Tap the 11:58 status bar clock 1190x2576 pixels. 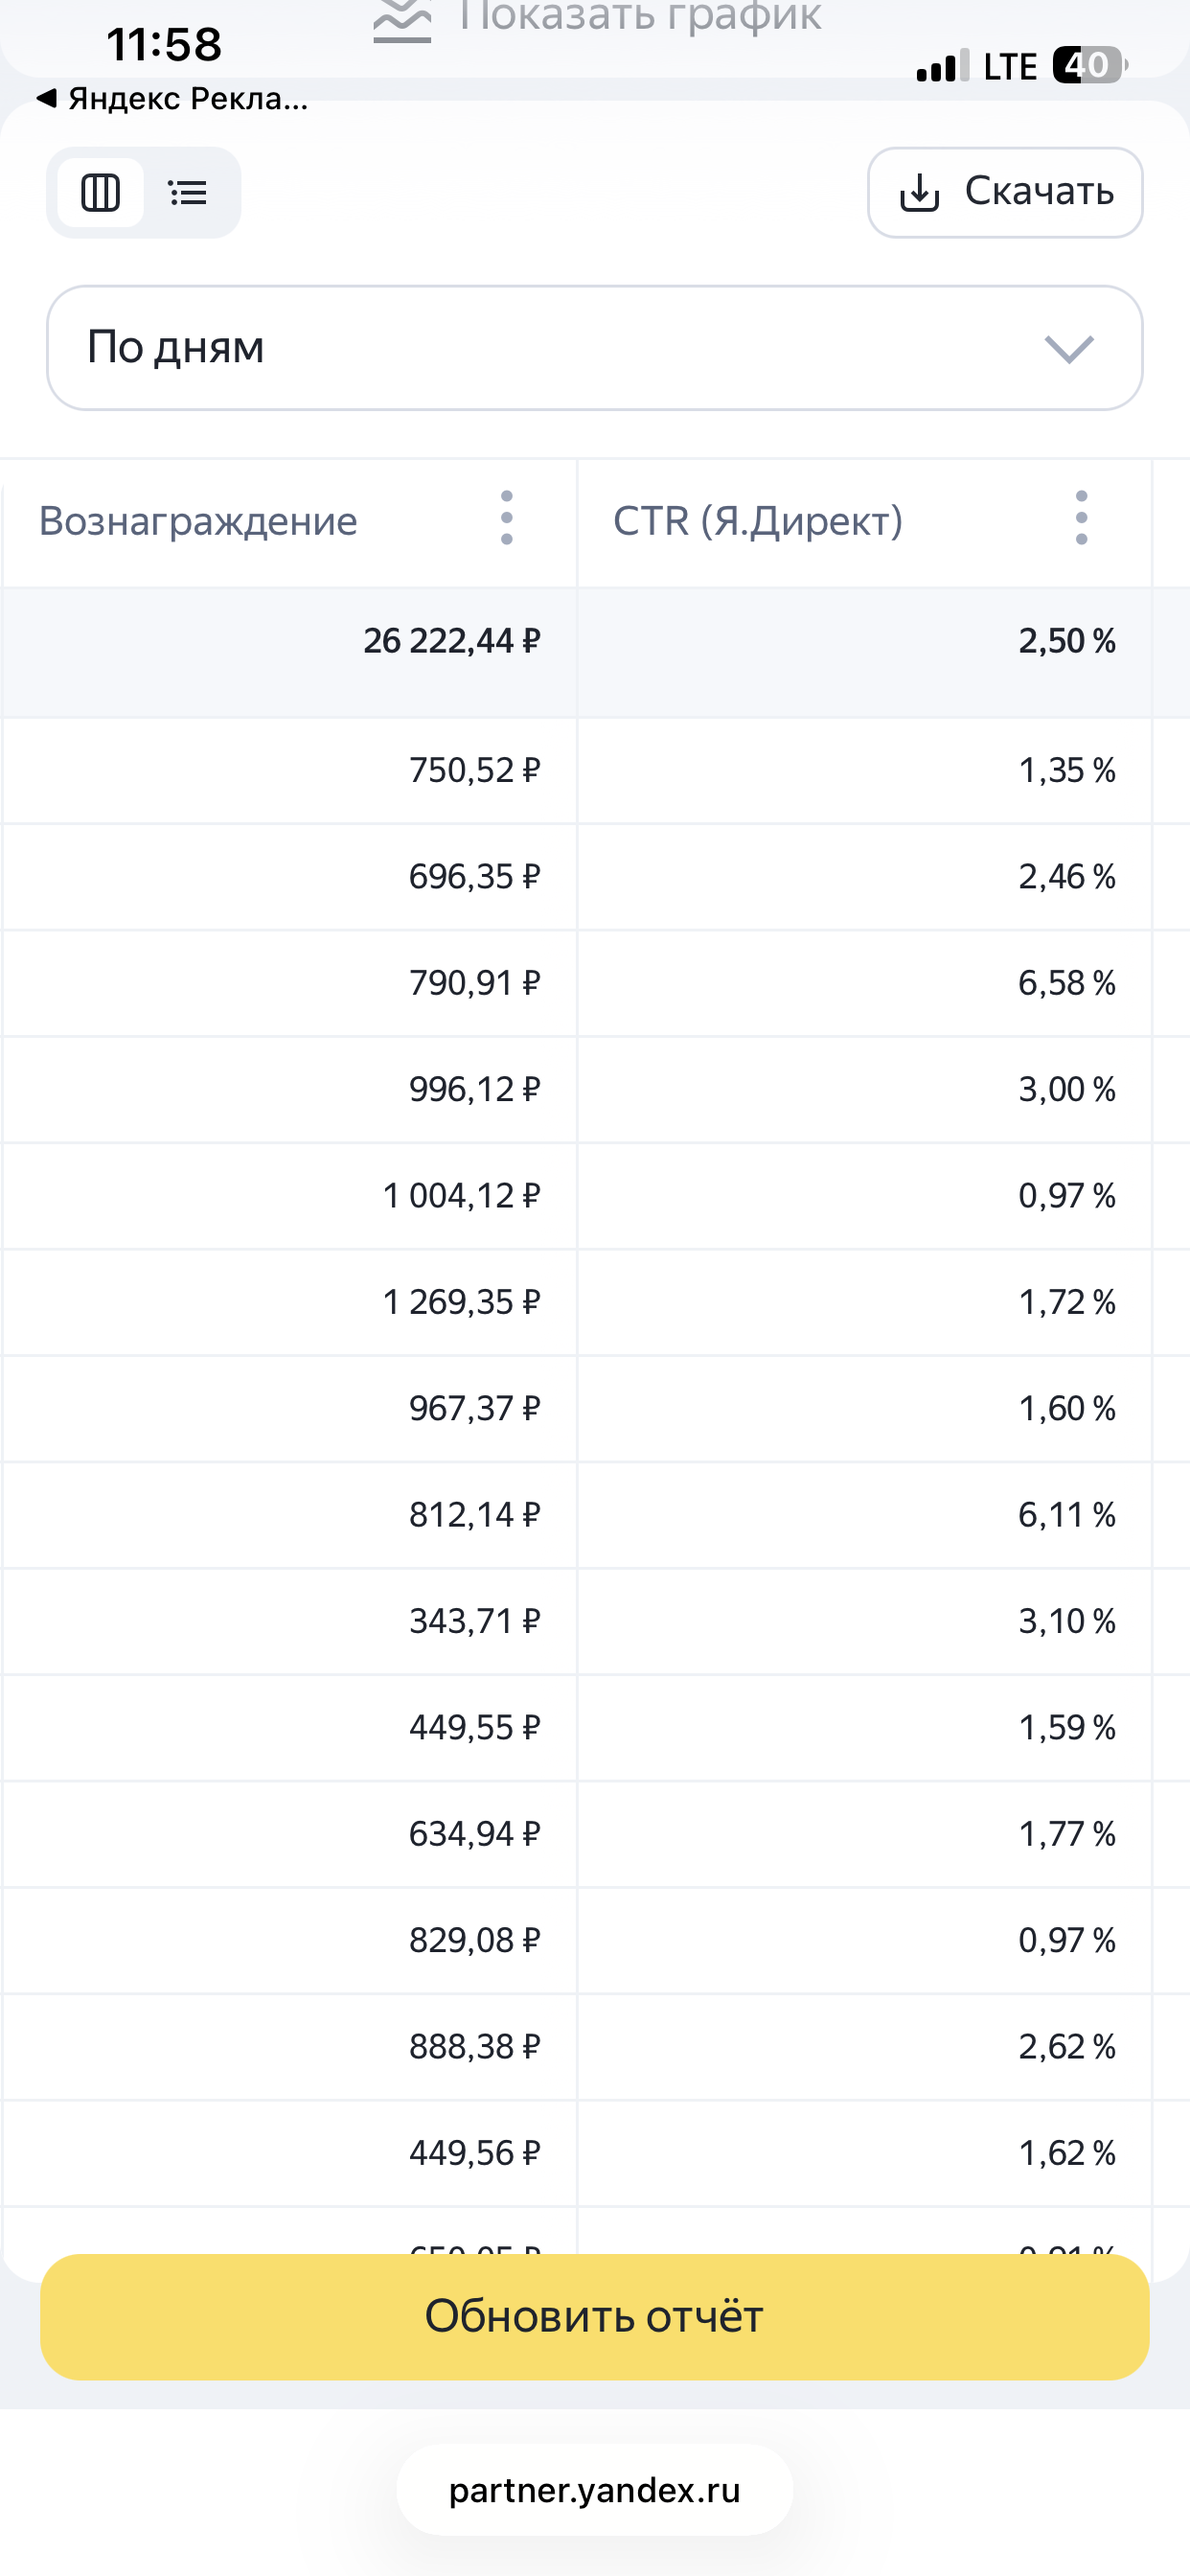[x=164, y=45]
